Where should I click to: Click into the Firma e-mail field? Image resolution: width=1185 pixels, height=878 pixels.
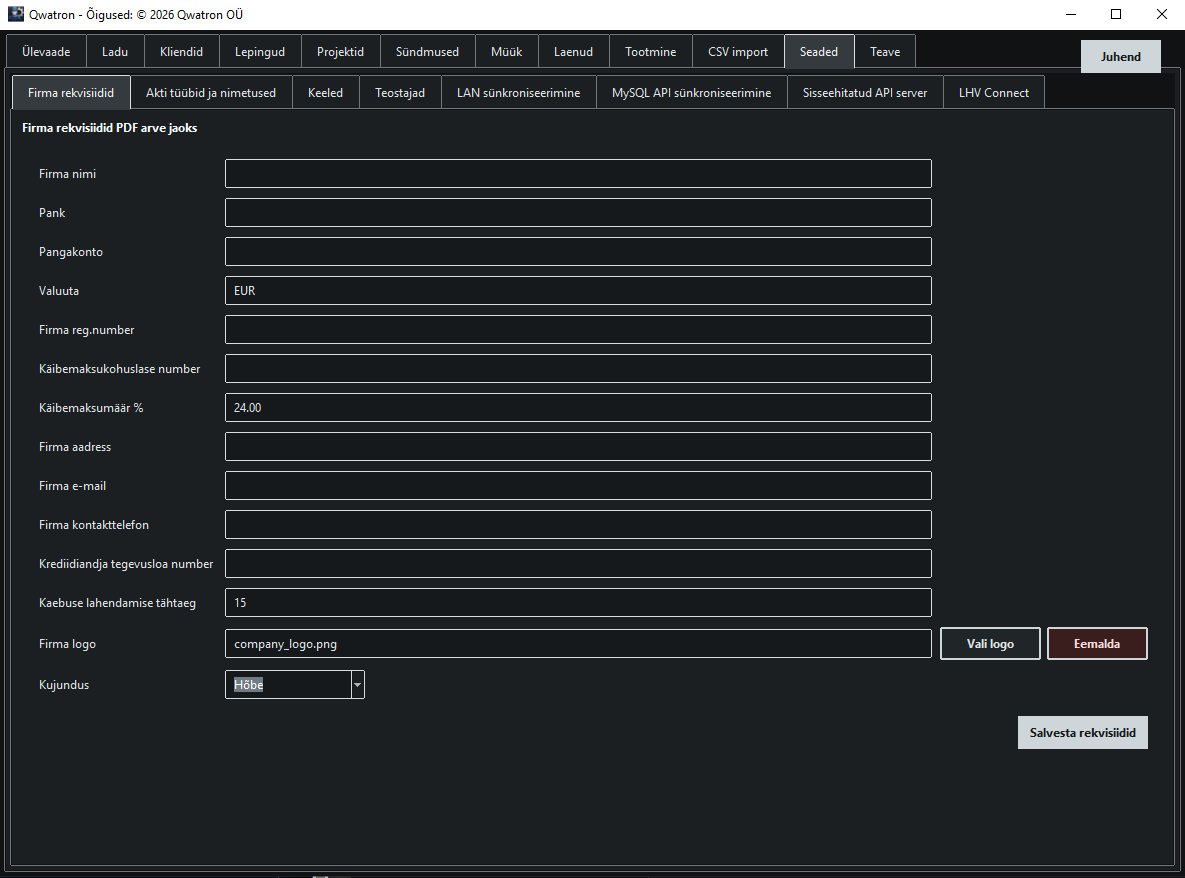[x=578, y=486]
